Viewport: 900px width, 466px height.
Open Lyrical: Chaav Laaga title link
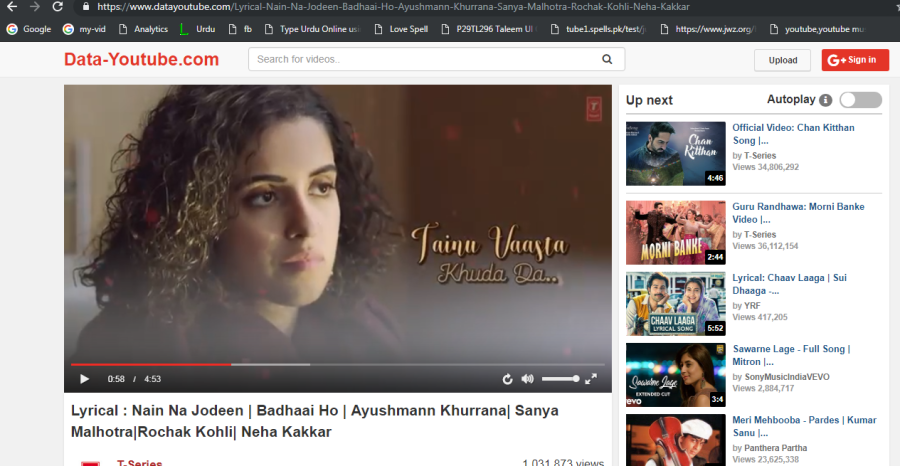click(789, 284)
